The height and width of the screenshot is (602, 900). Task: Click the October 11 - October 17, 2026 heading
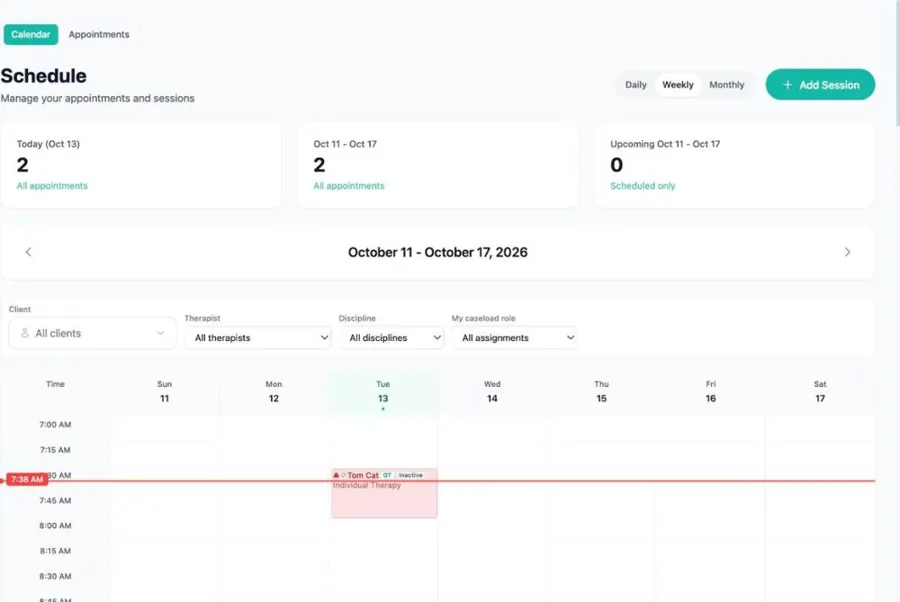tap(437, 253)
